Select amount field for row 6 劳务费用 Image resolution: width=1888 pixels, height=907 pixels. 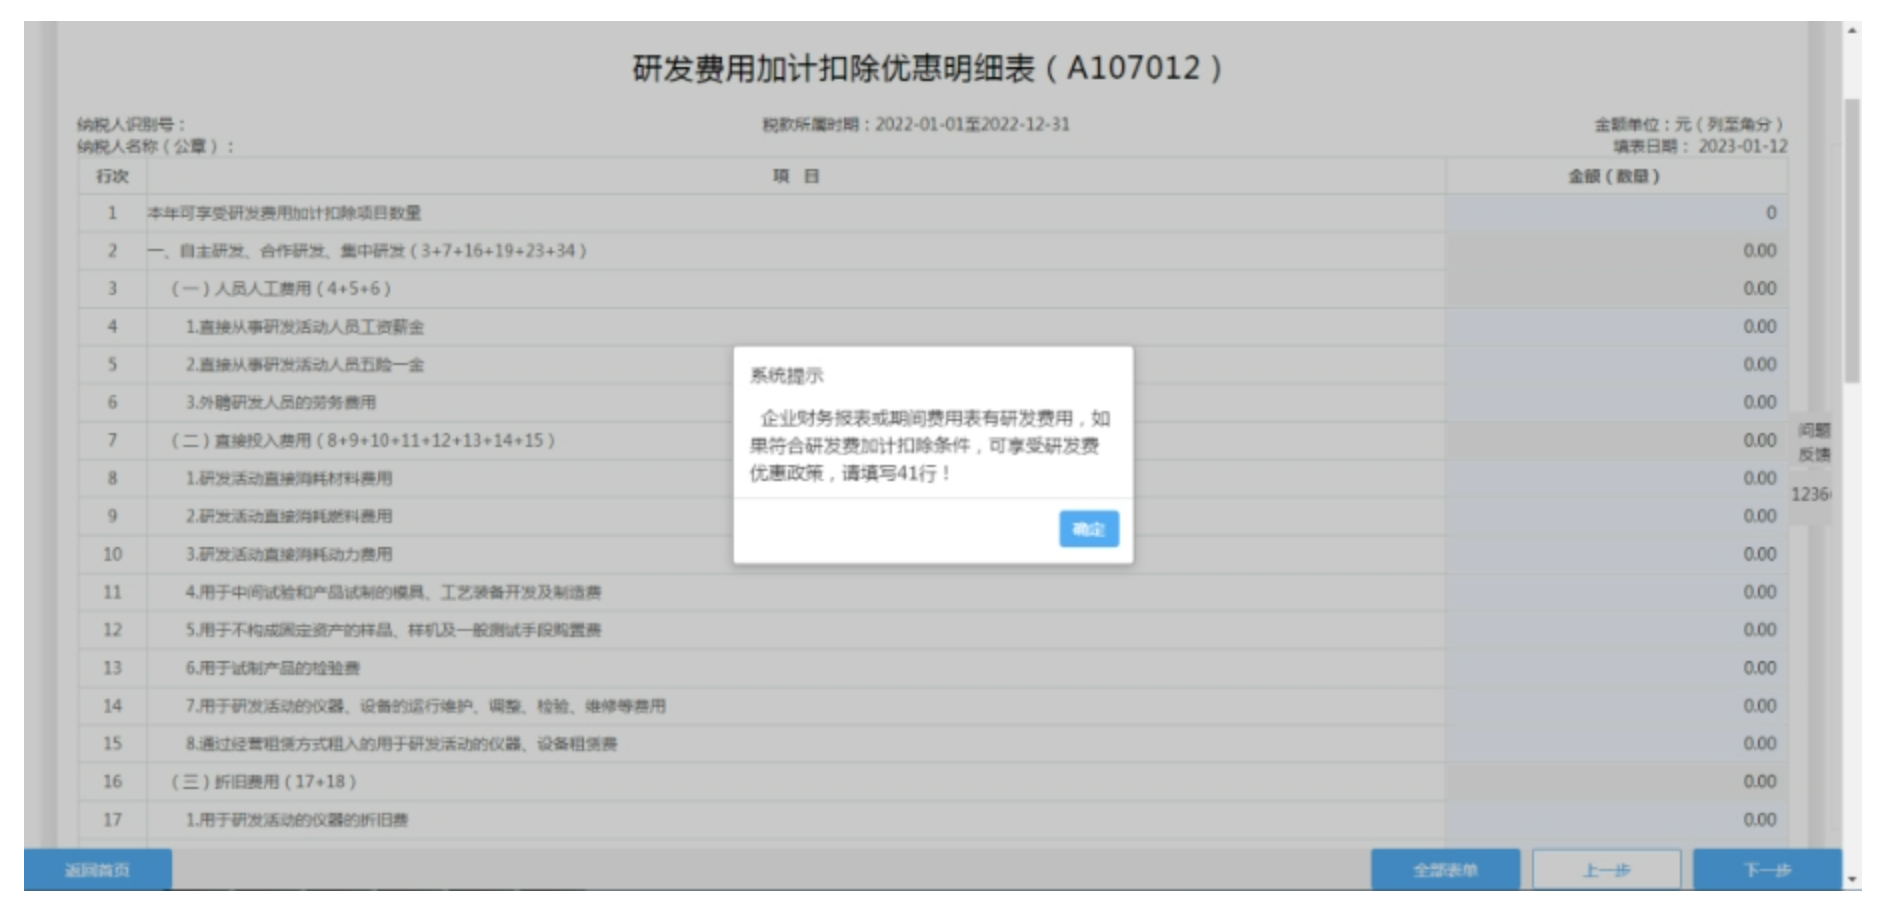point(1615,402)
